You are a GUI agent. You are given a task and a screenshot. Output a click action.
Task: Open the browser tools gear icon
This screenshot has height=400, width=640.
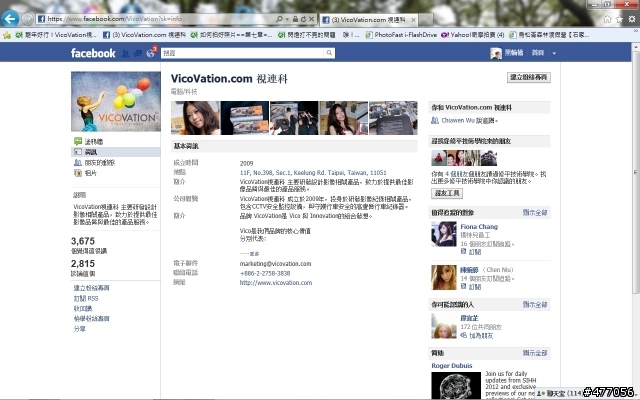click(632, 19)
